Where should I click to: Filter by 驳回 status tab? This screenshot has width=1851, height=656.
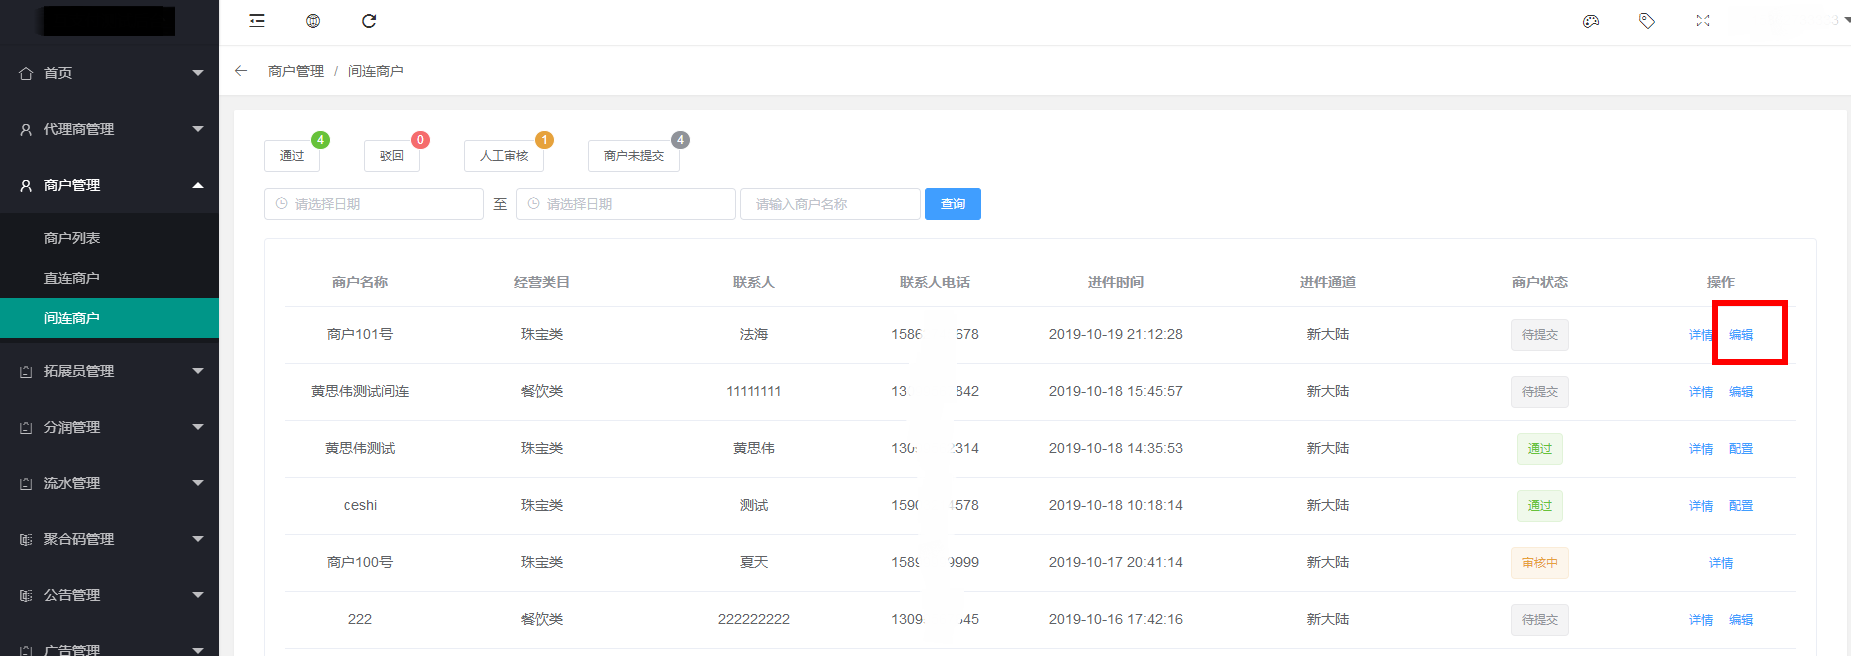coord(392,156)
